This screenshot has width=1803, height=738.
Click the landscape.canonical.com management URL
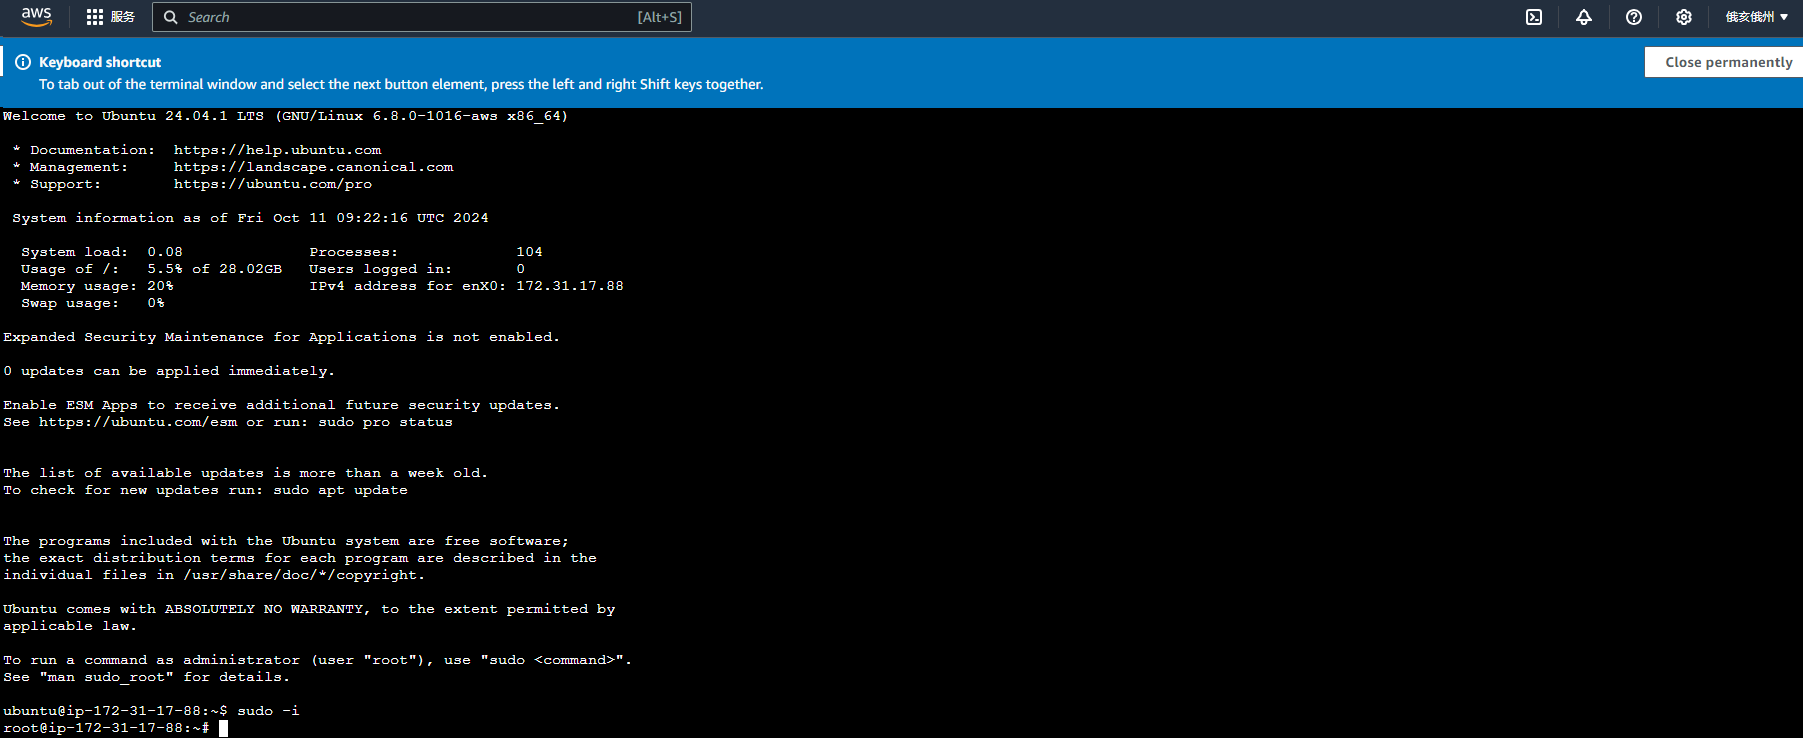313,167
